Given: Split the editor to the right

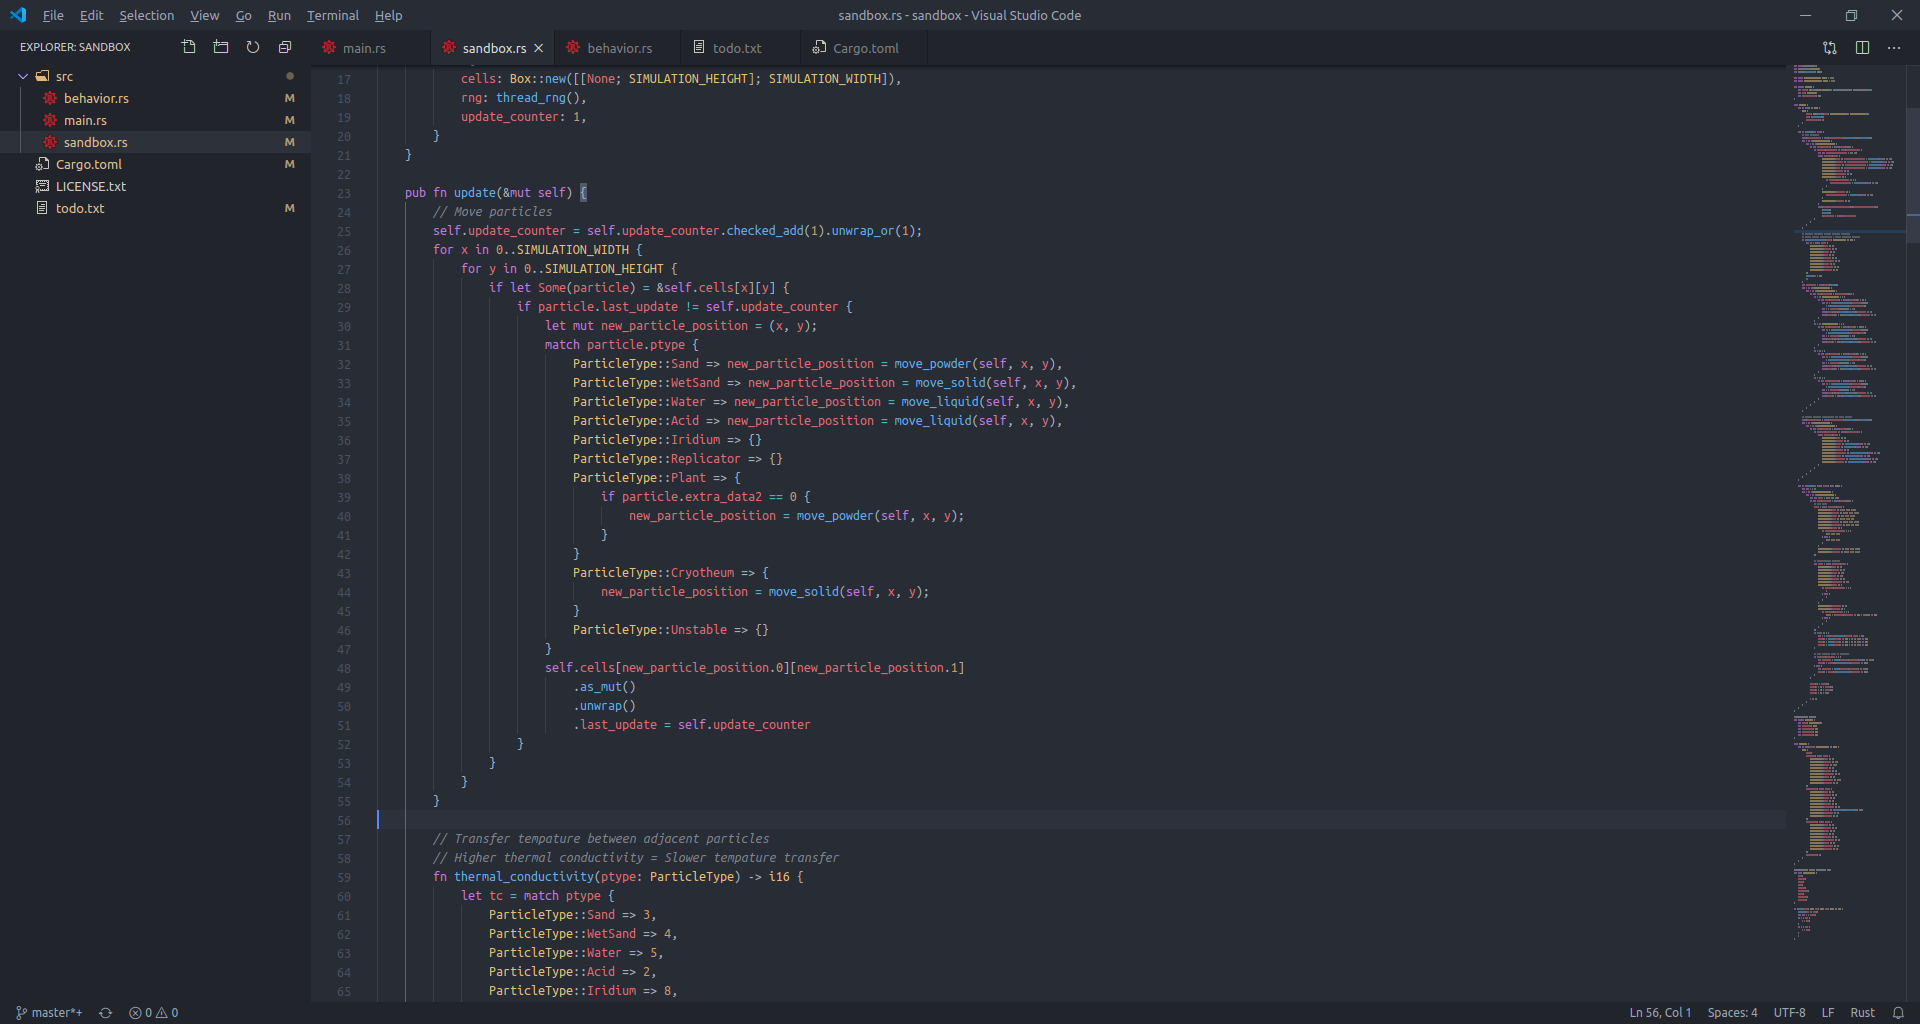Looking at the screenshot, I should tap(1862, 47).
